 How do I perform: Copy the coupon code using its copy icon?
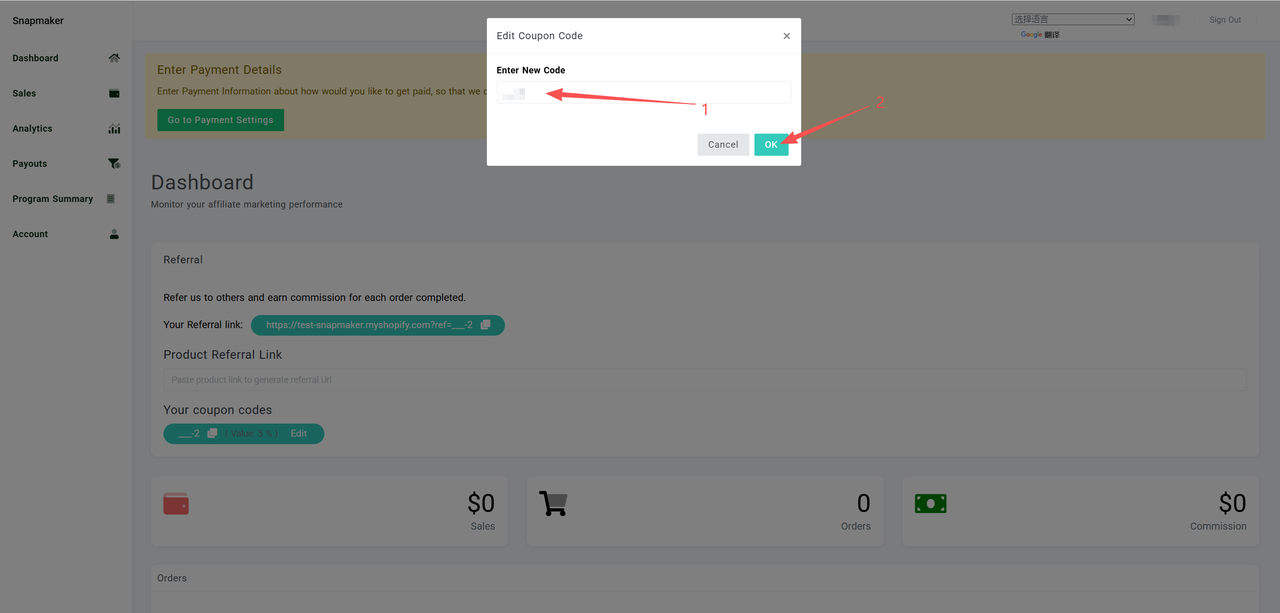tap(212, 434)
